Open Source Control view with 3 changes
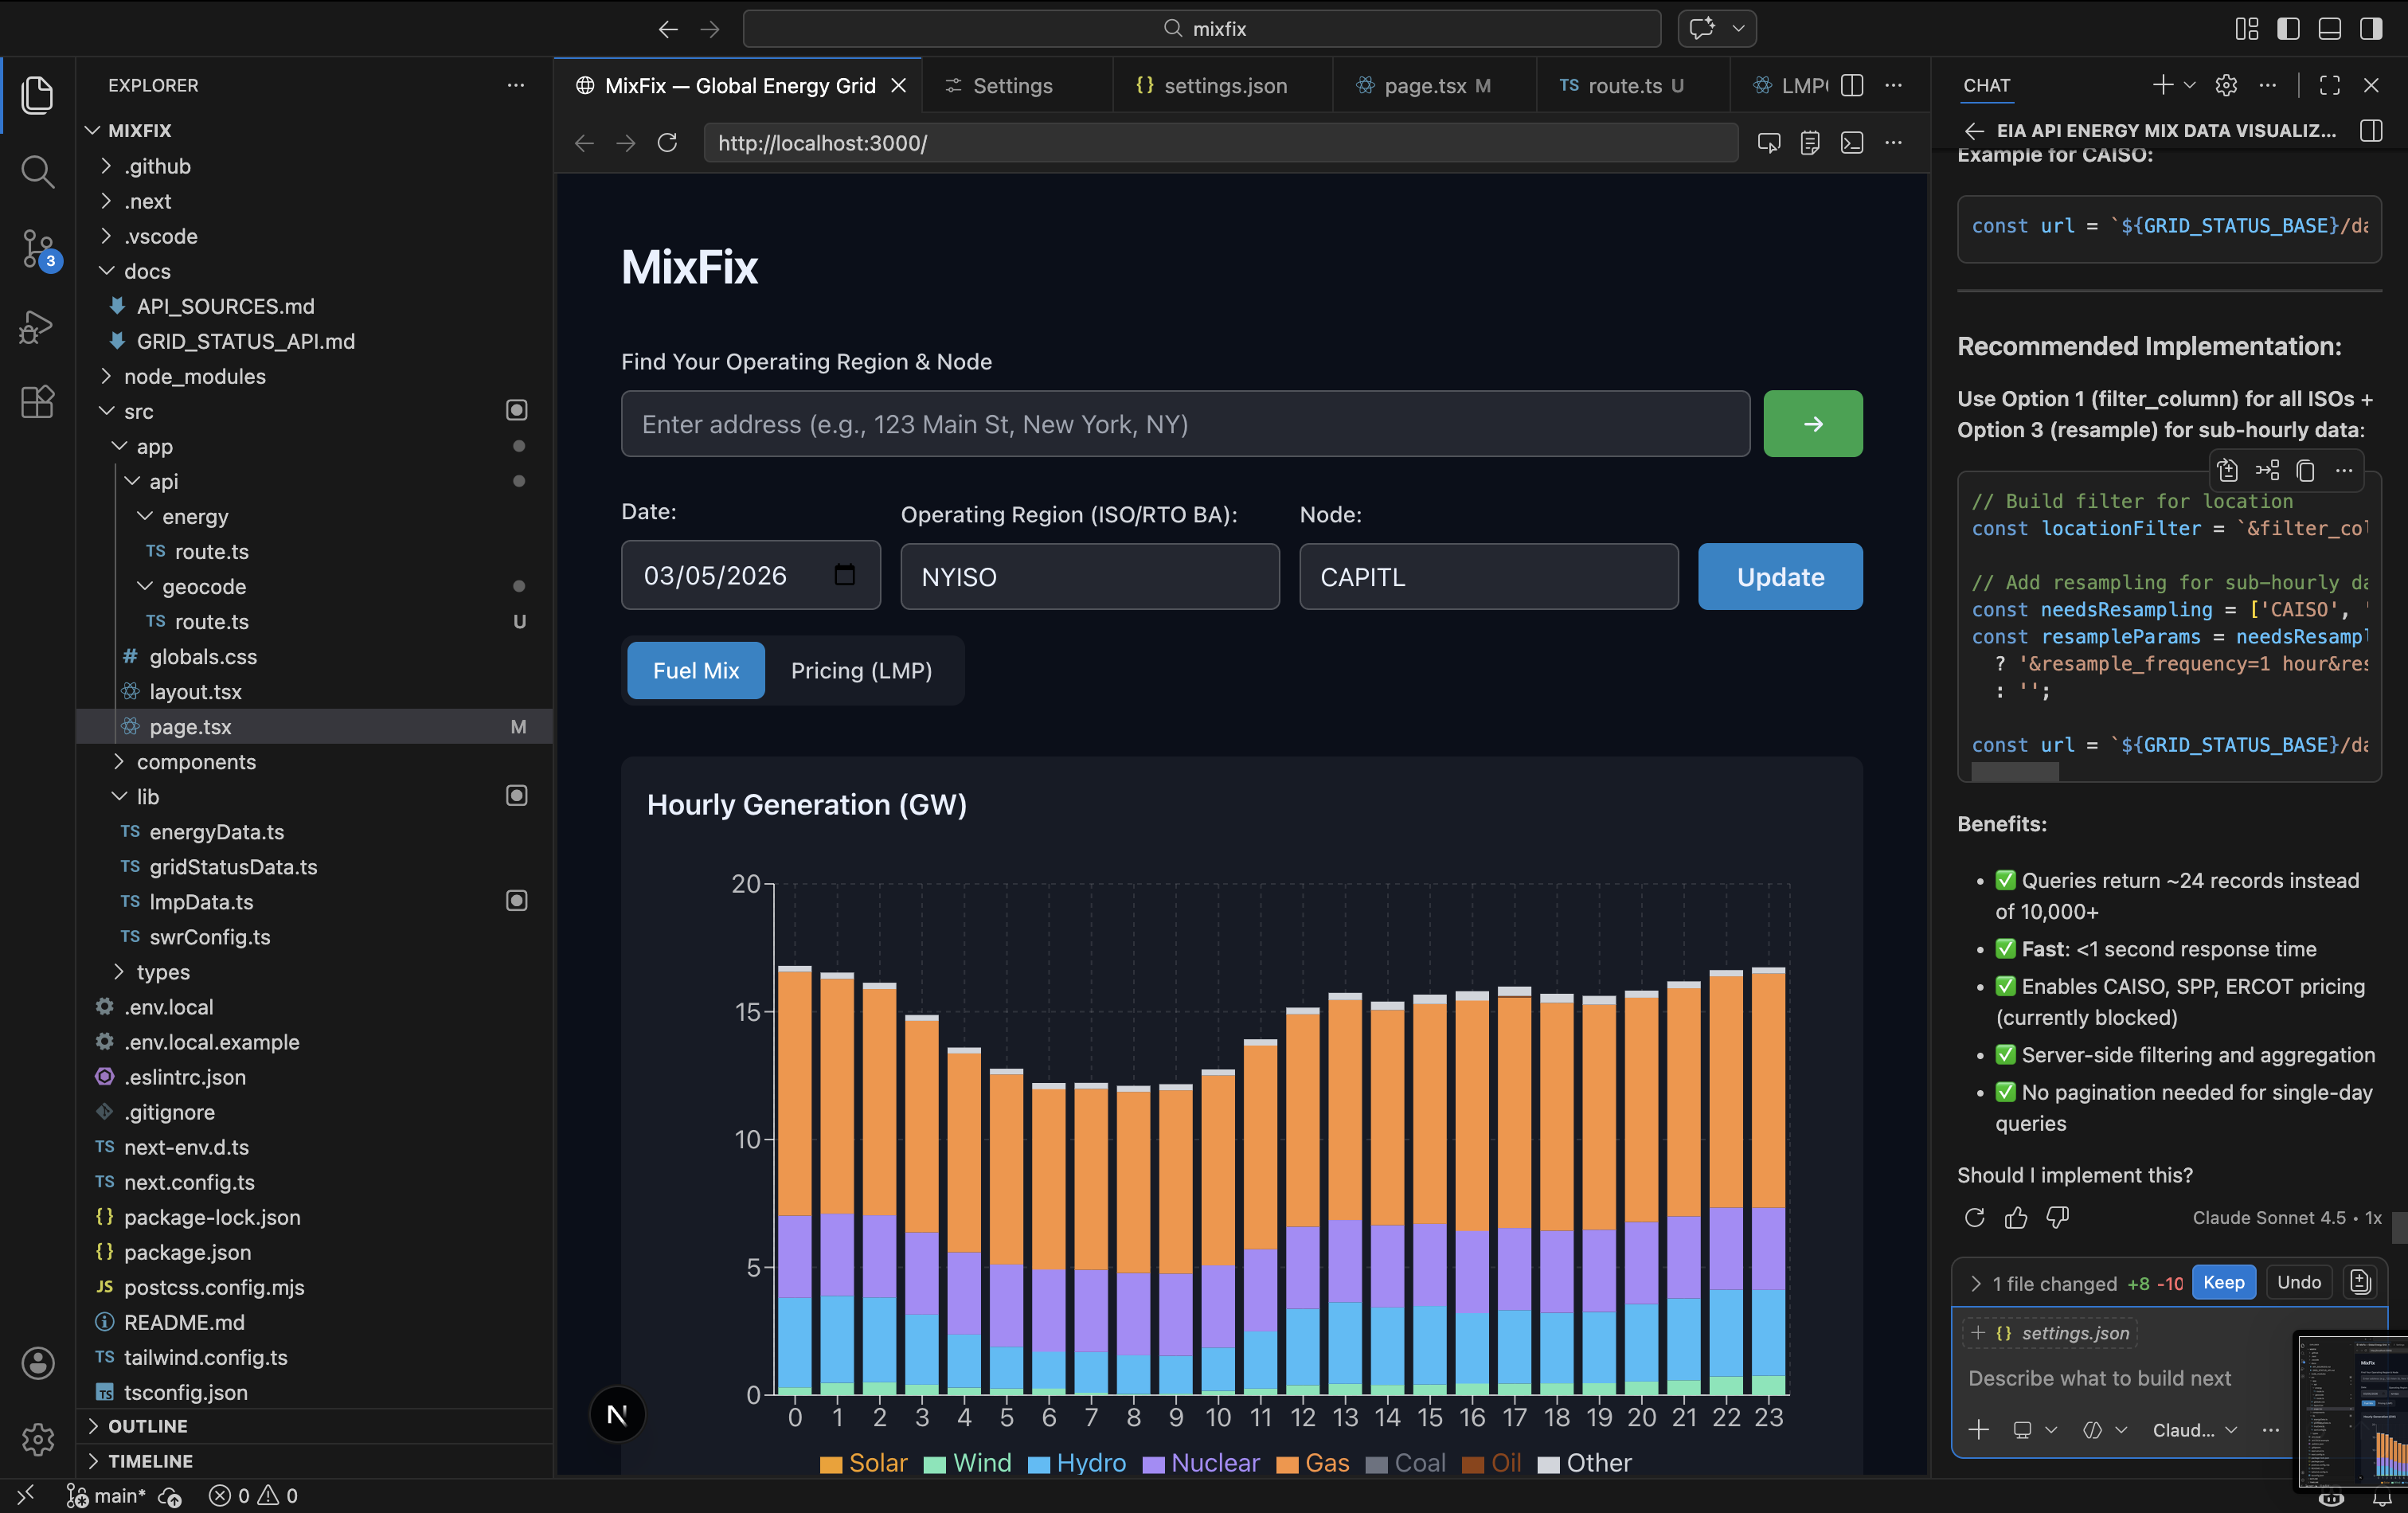Screen dimensions: 2408x1513 [37, 249]
